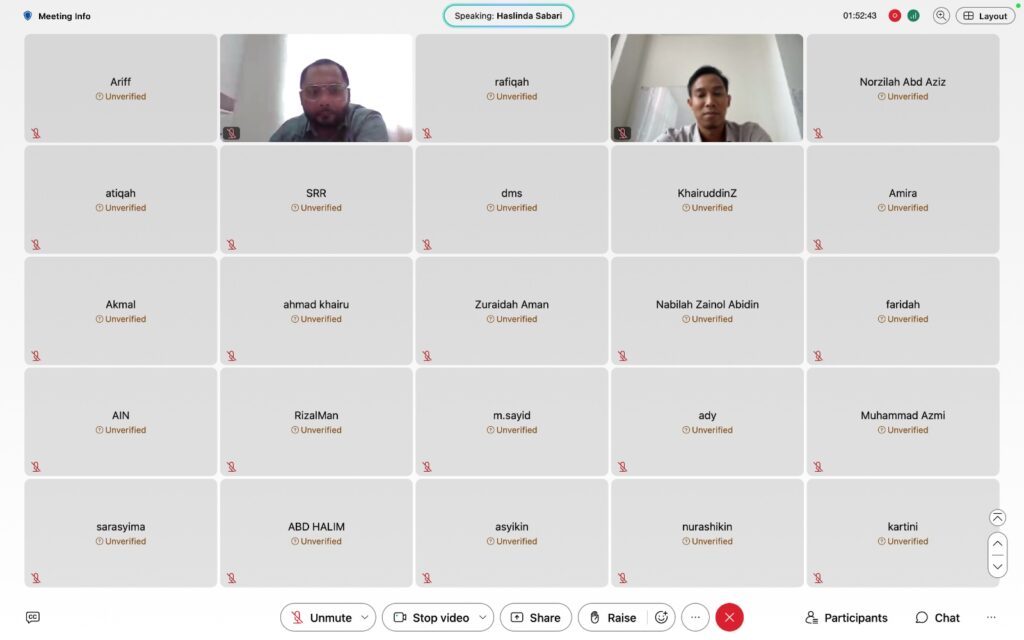Screen dimensions: 1024x640
Task: Open the more options ellipsis beside Raise
Action: point(696,617)
